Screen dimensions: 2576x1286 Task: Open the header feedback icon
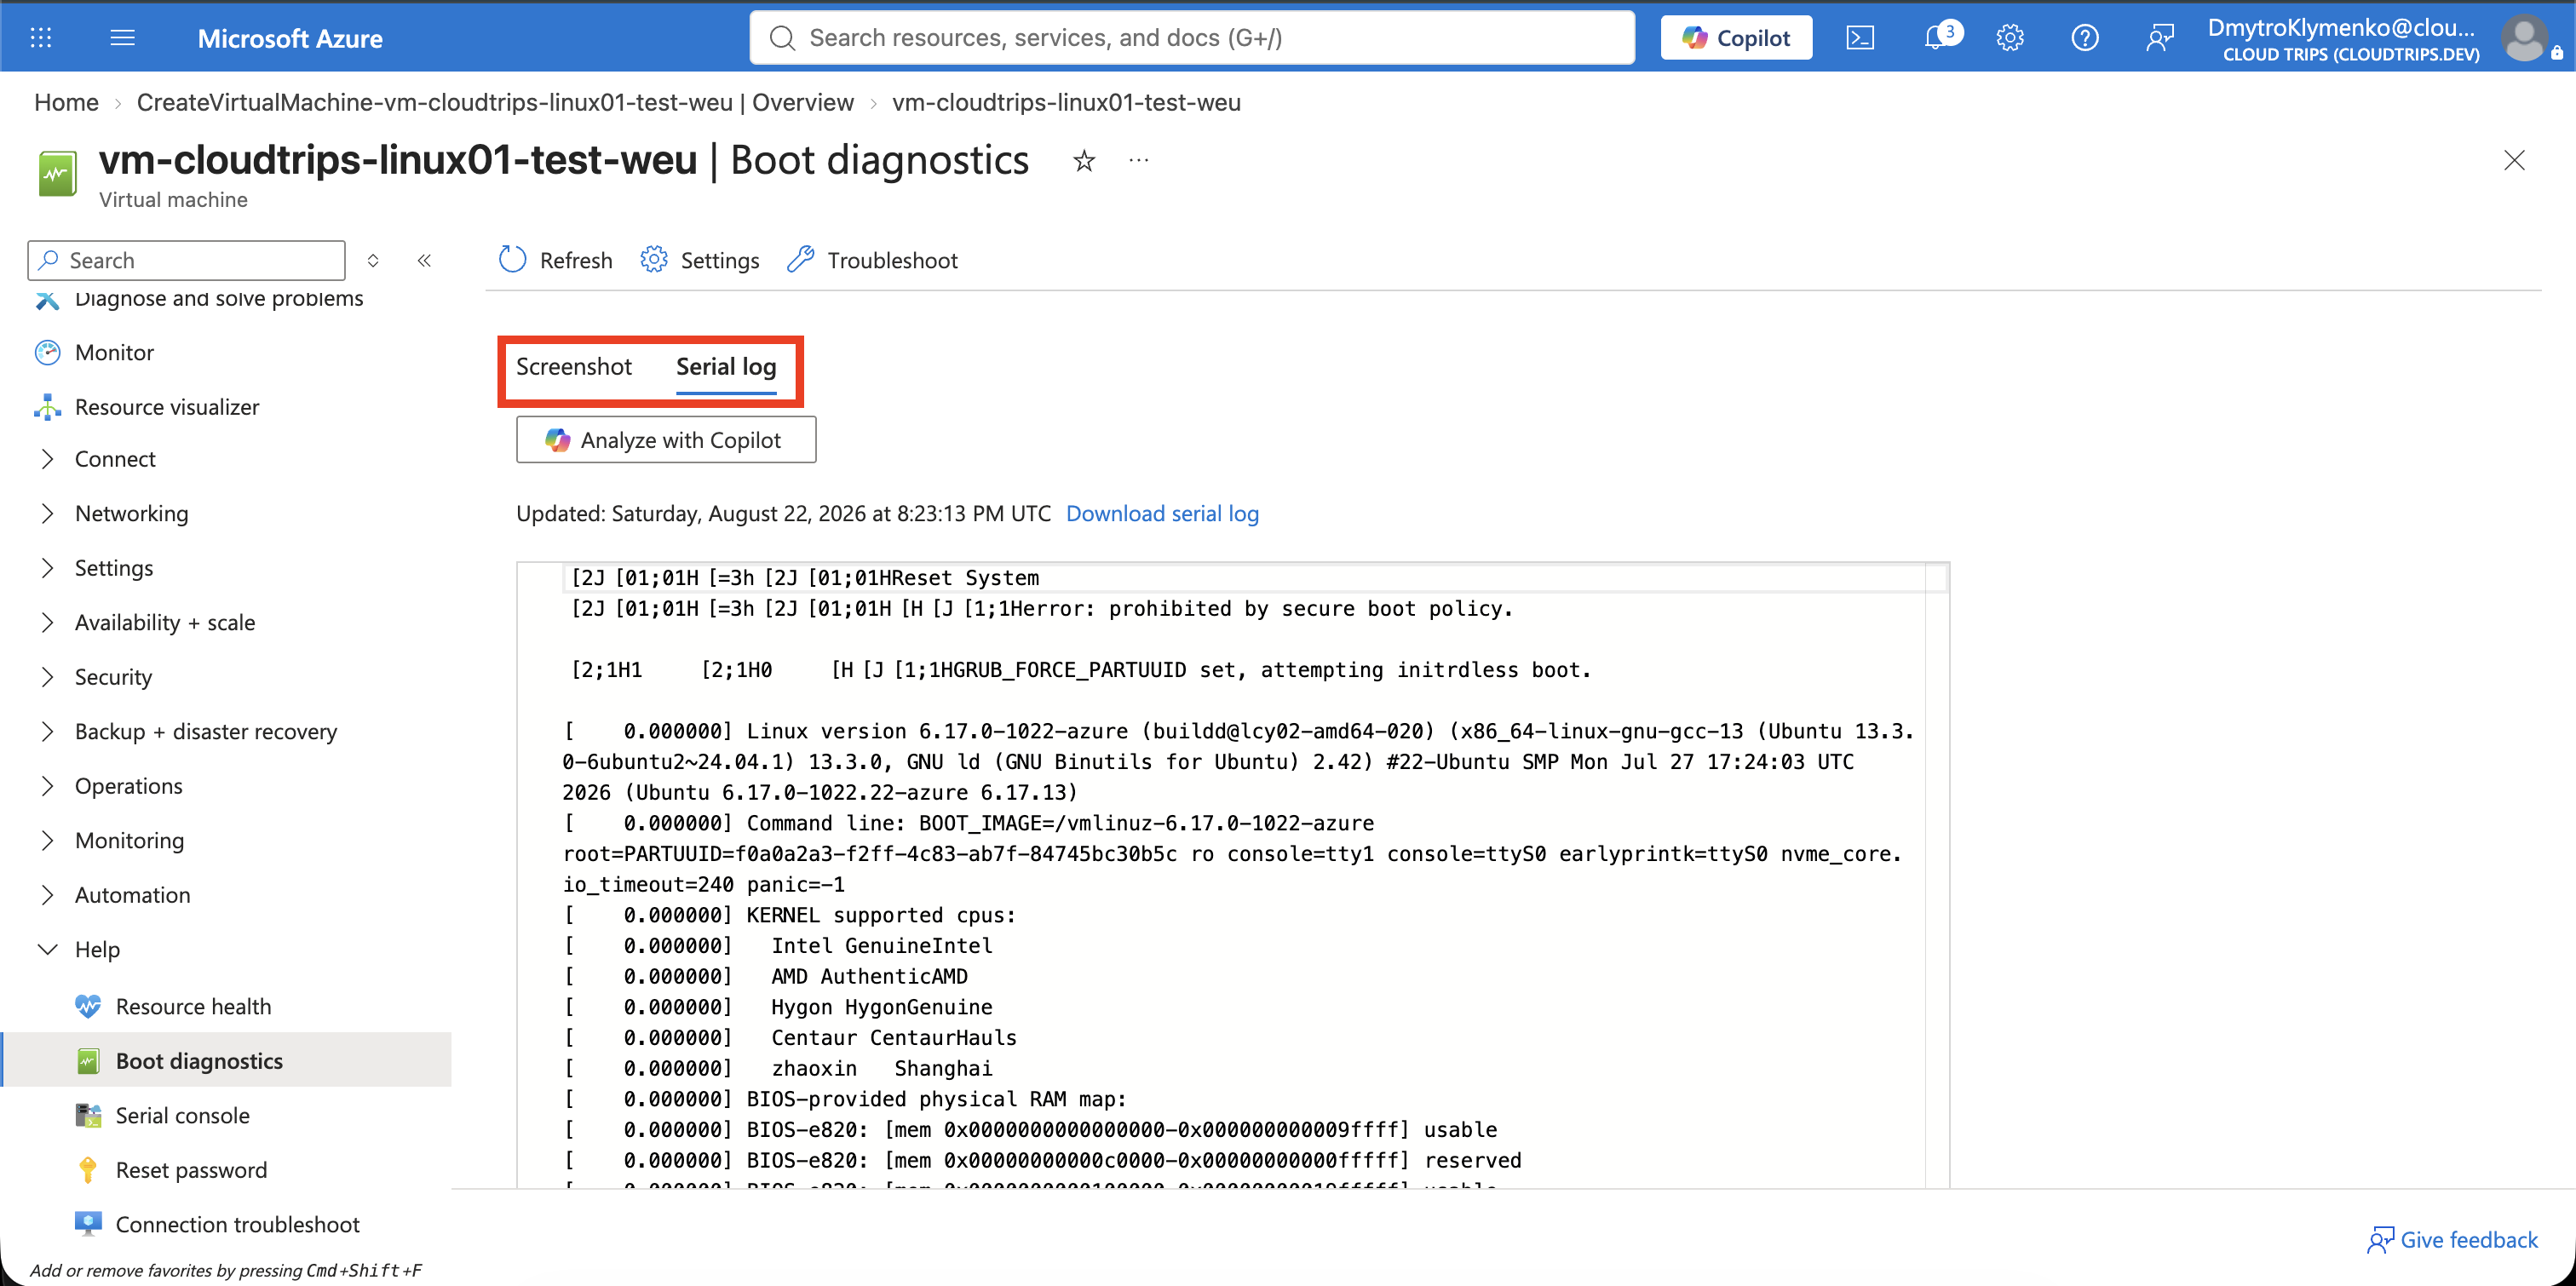tap(2160, 38)
